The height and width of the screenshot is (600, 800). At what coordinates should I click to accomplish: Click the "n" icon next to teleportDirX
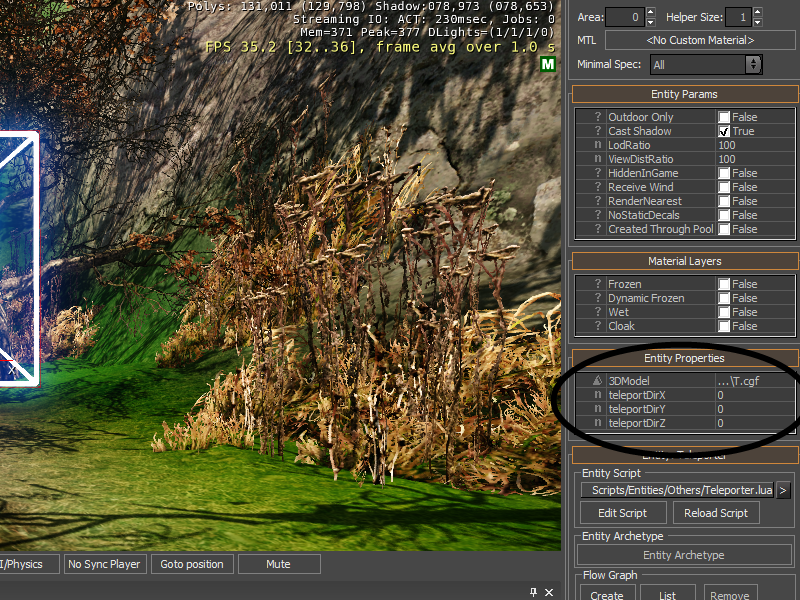pos(597,395)
